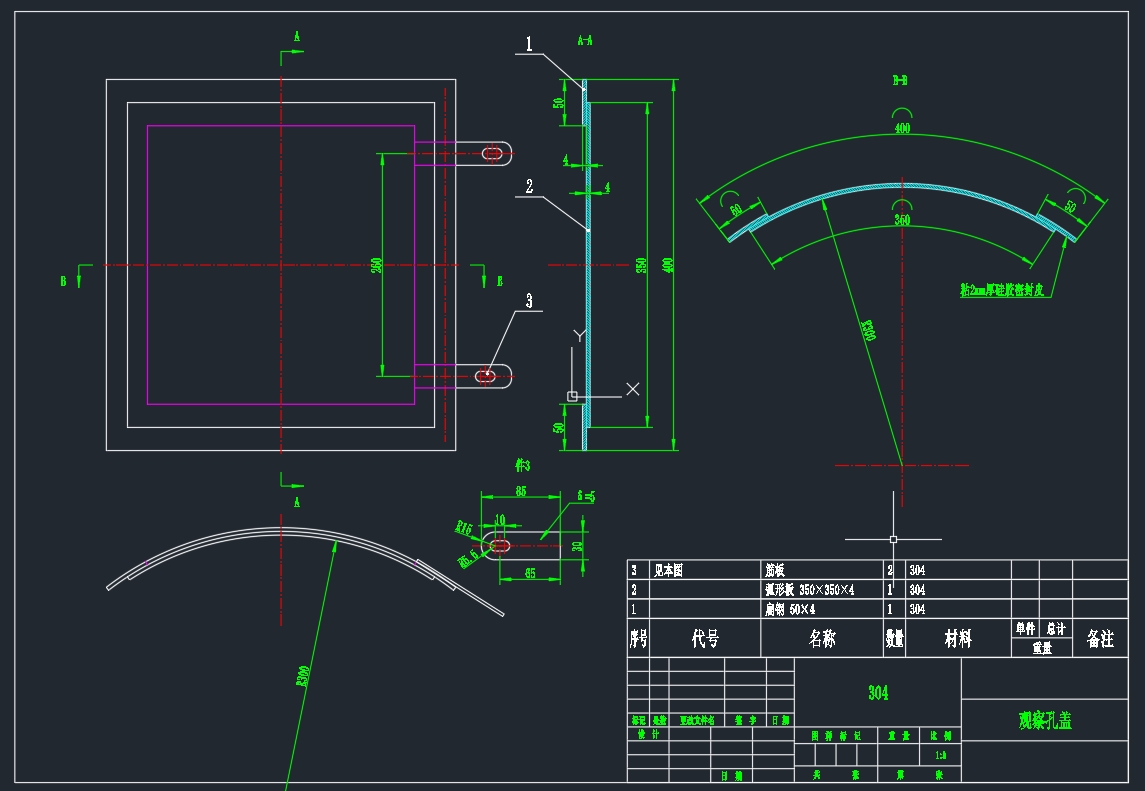Image resolution: width=1145 pixels, height=791 pixels.
Task: Click the 更改文件名 revision label
Action: pos(697,720)
